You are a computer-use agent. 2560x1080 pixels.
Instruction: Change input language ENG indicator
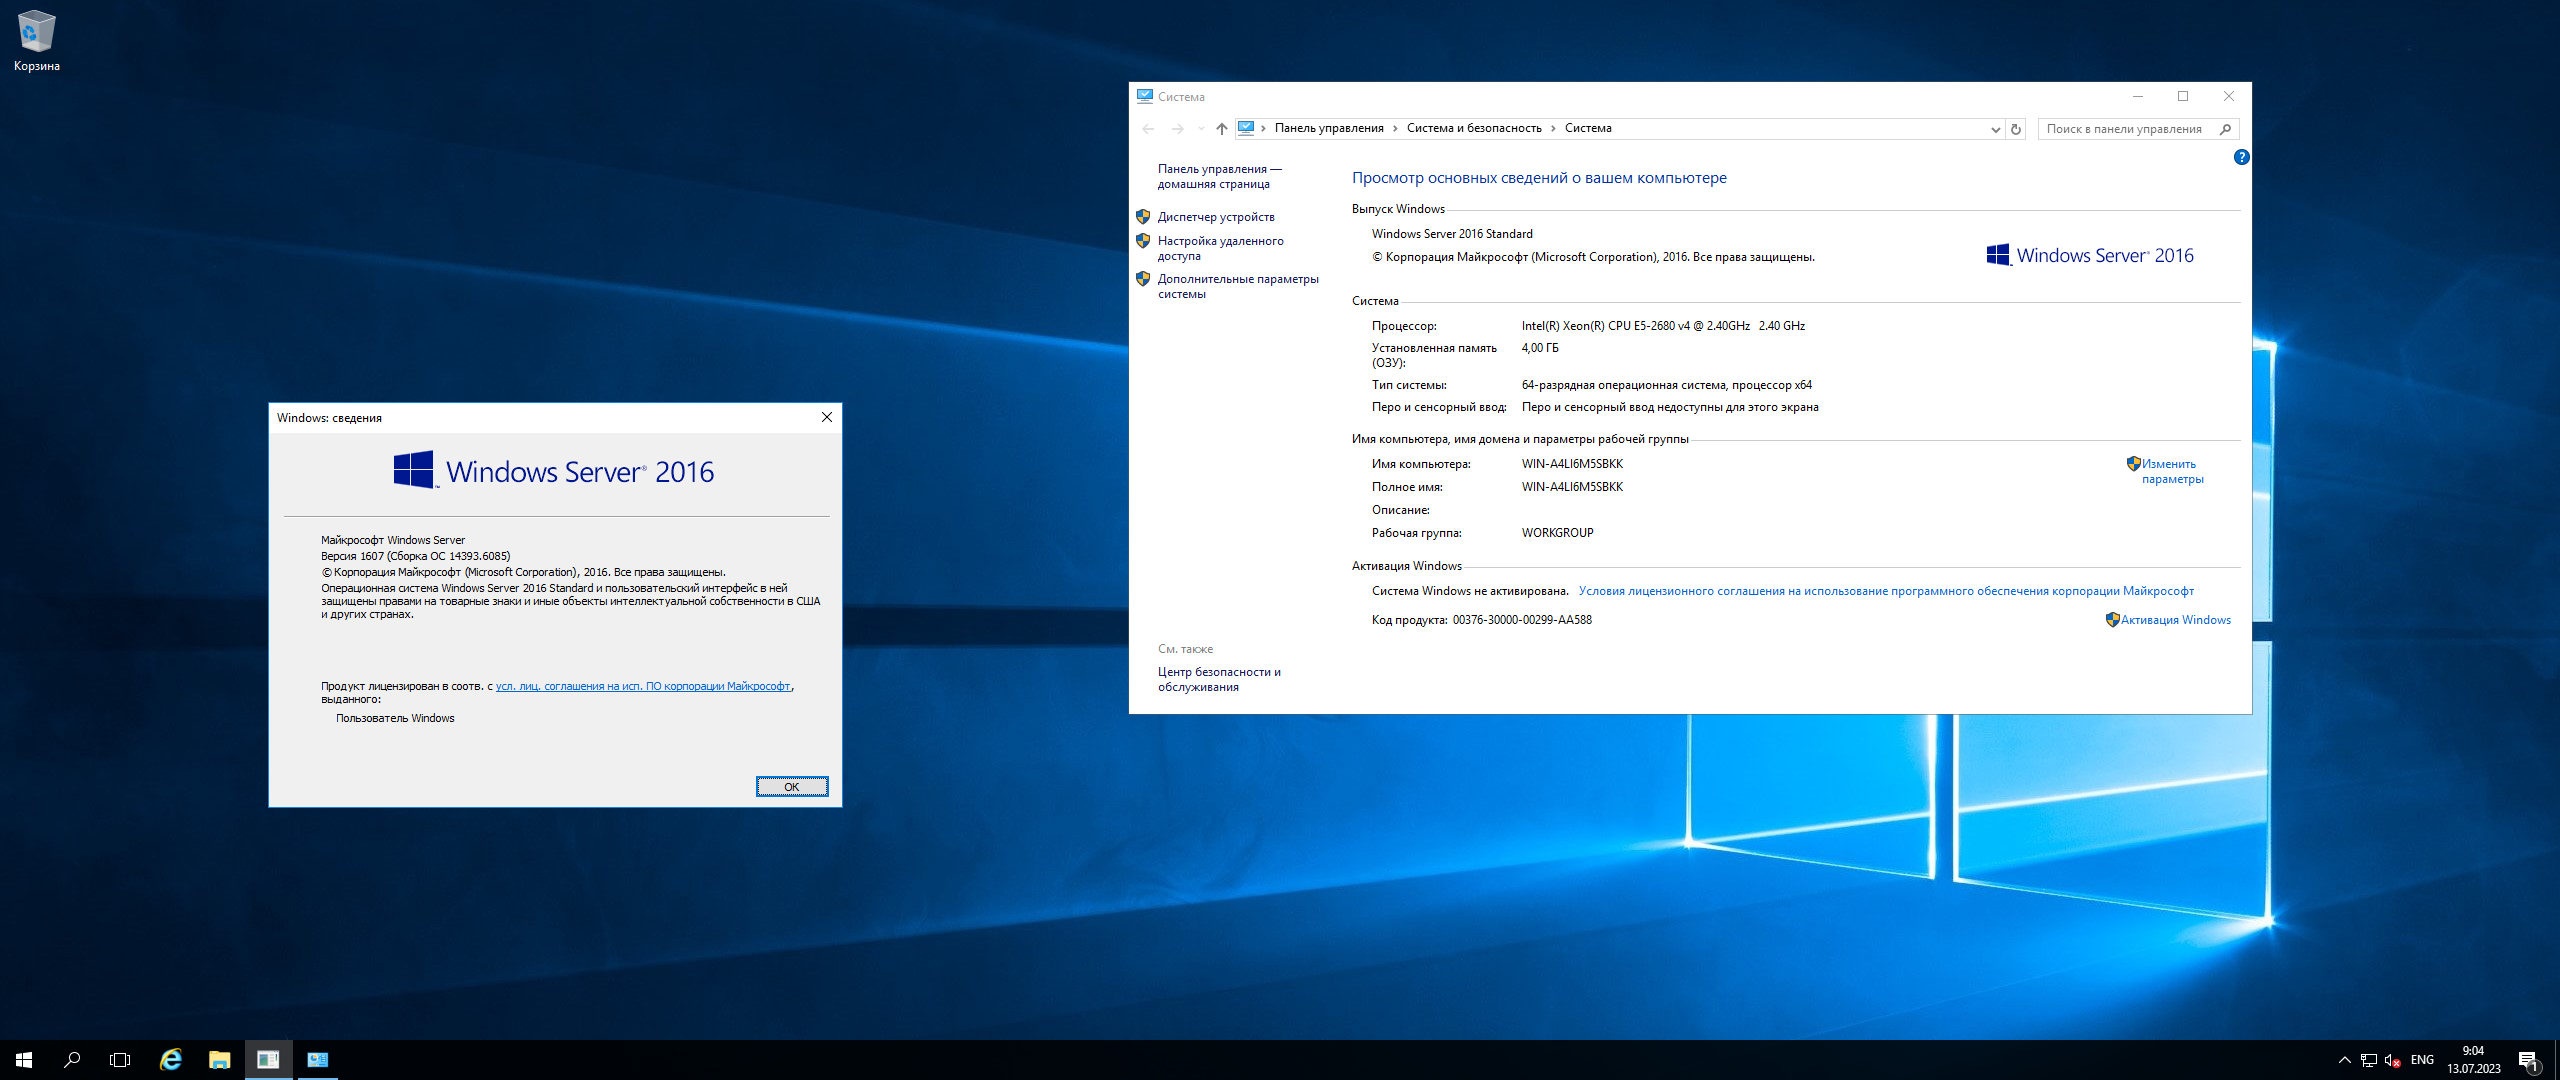2422,1060
